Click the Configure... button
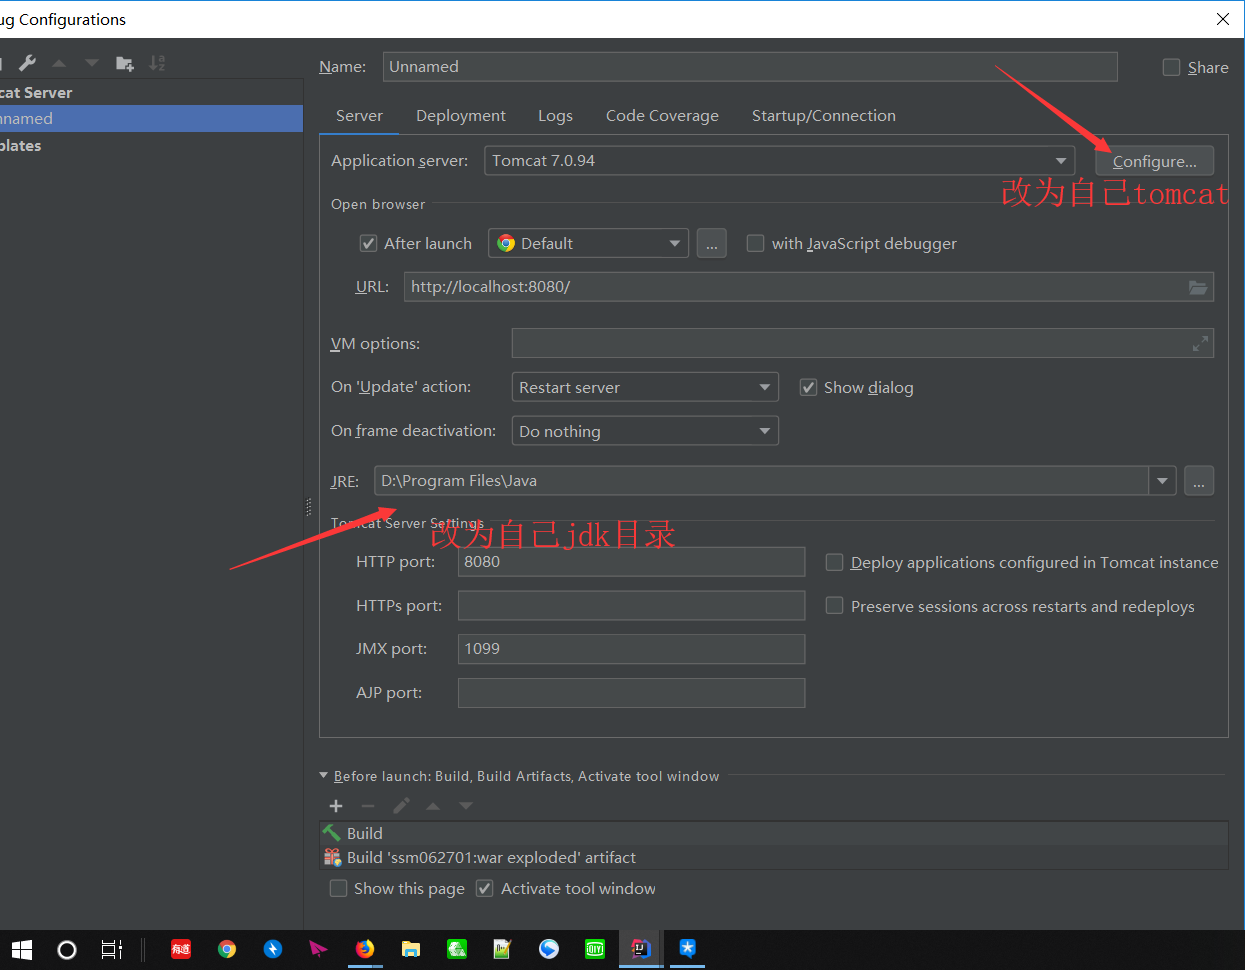The height and width of the screenshot is (970, 1245). (x=1154, y=161)
